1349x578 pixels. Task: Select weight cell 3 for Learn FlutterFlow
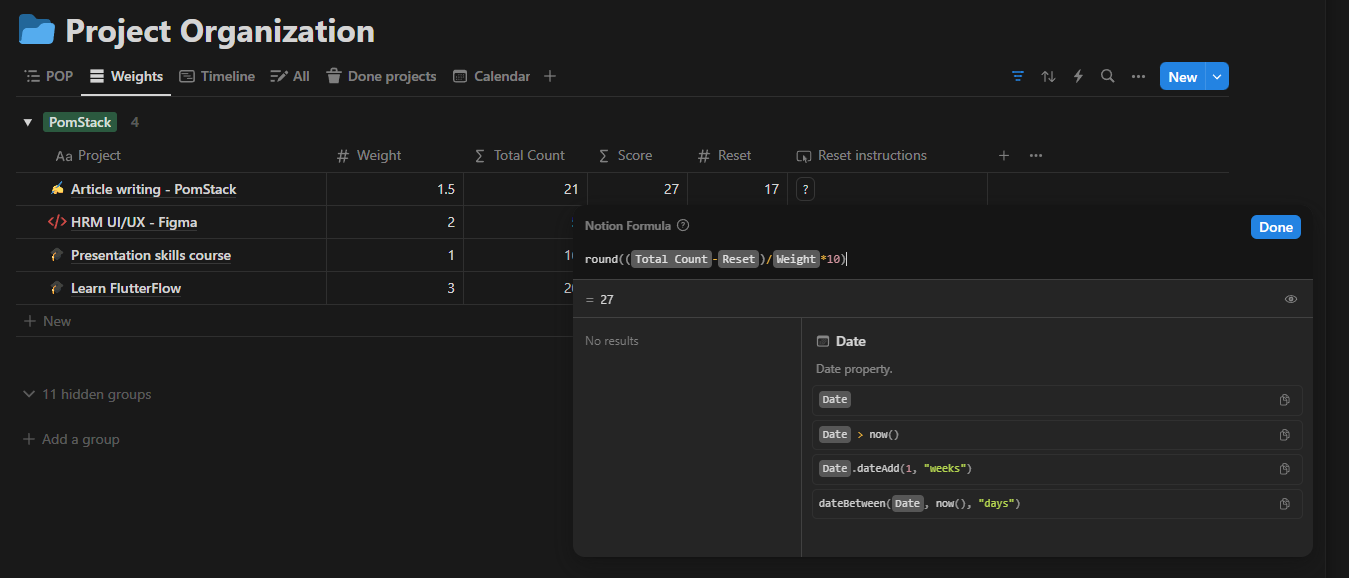click(395, 288)
